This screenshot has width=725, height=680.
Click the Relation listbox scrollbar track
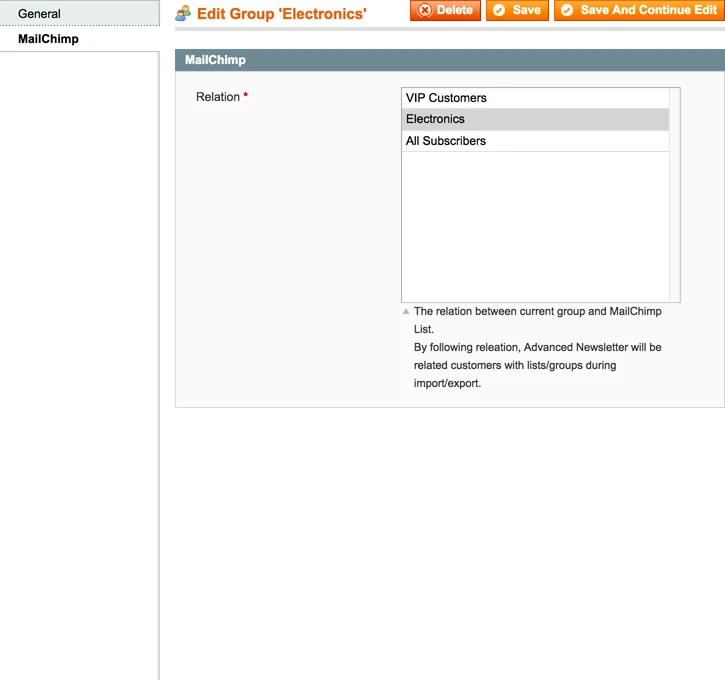tap(675, 200)
